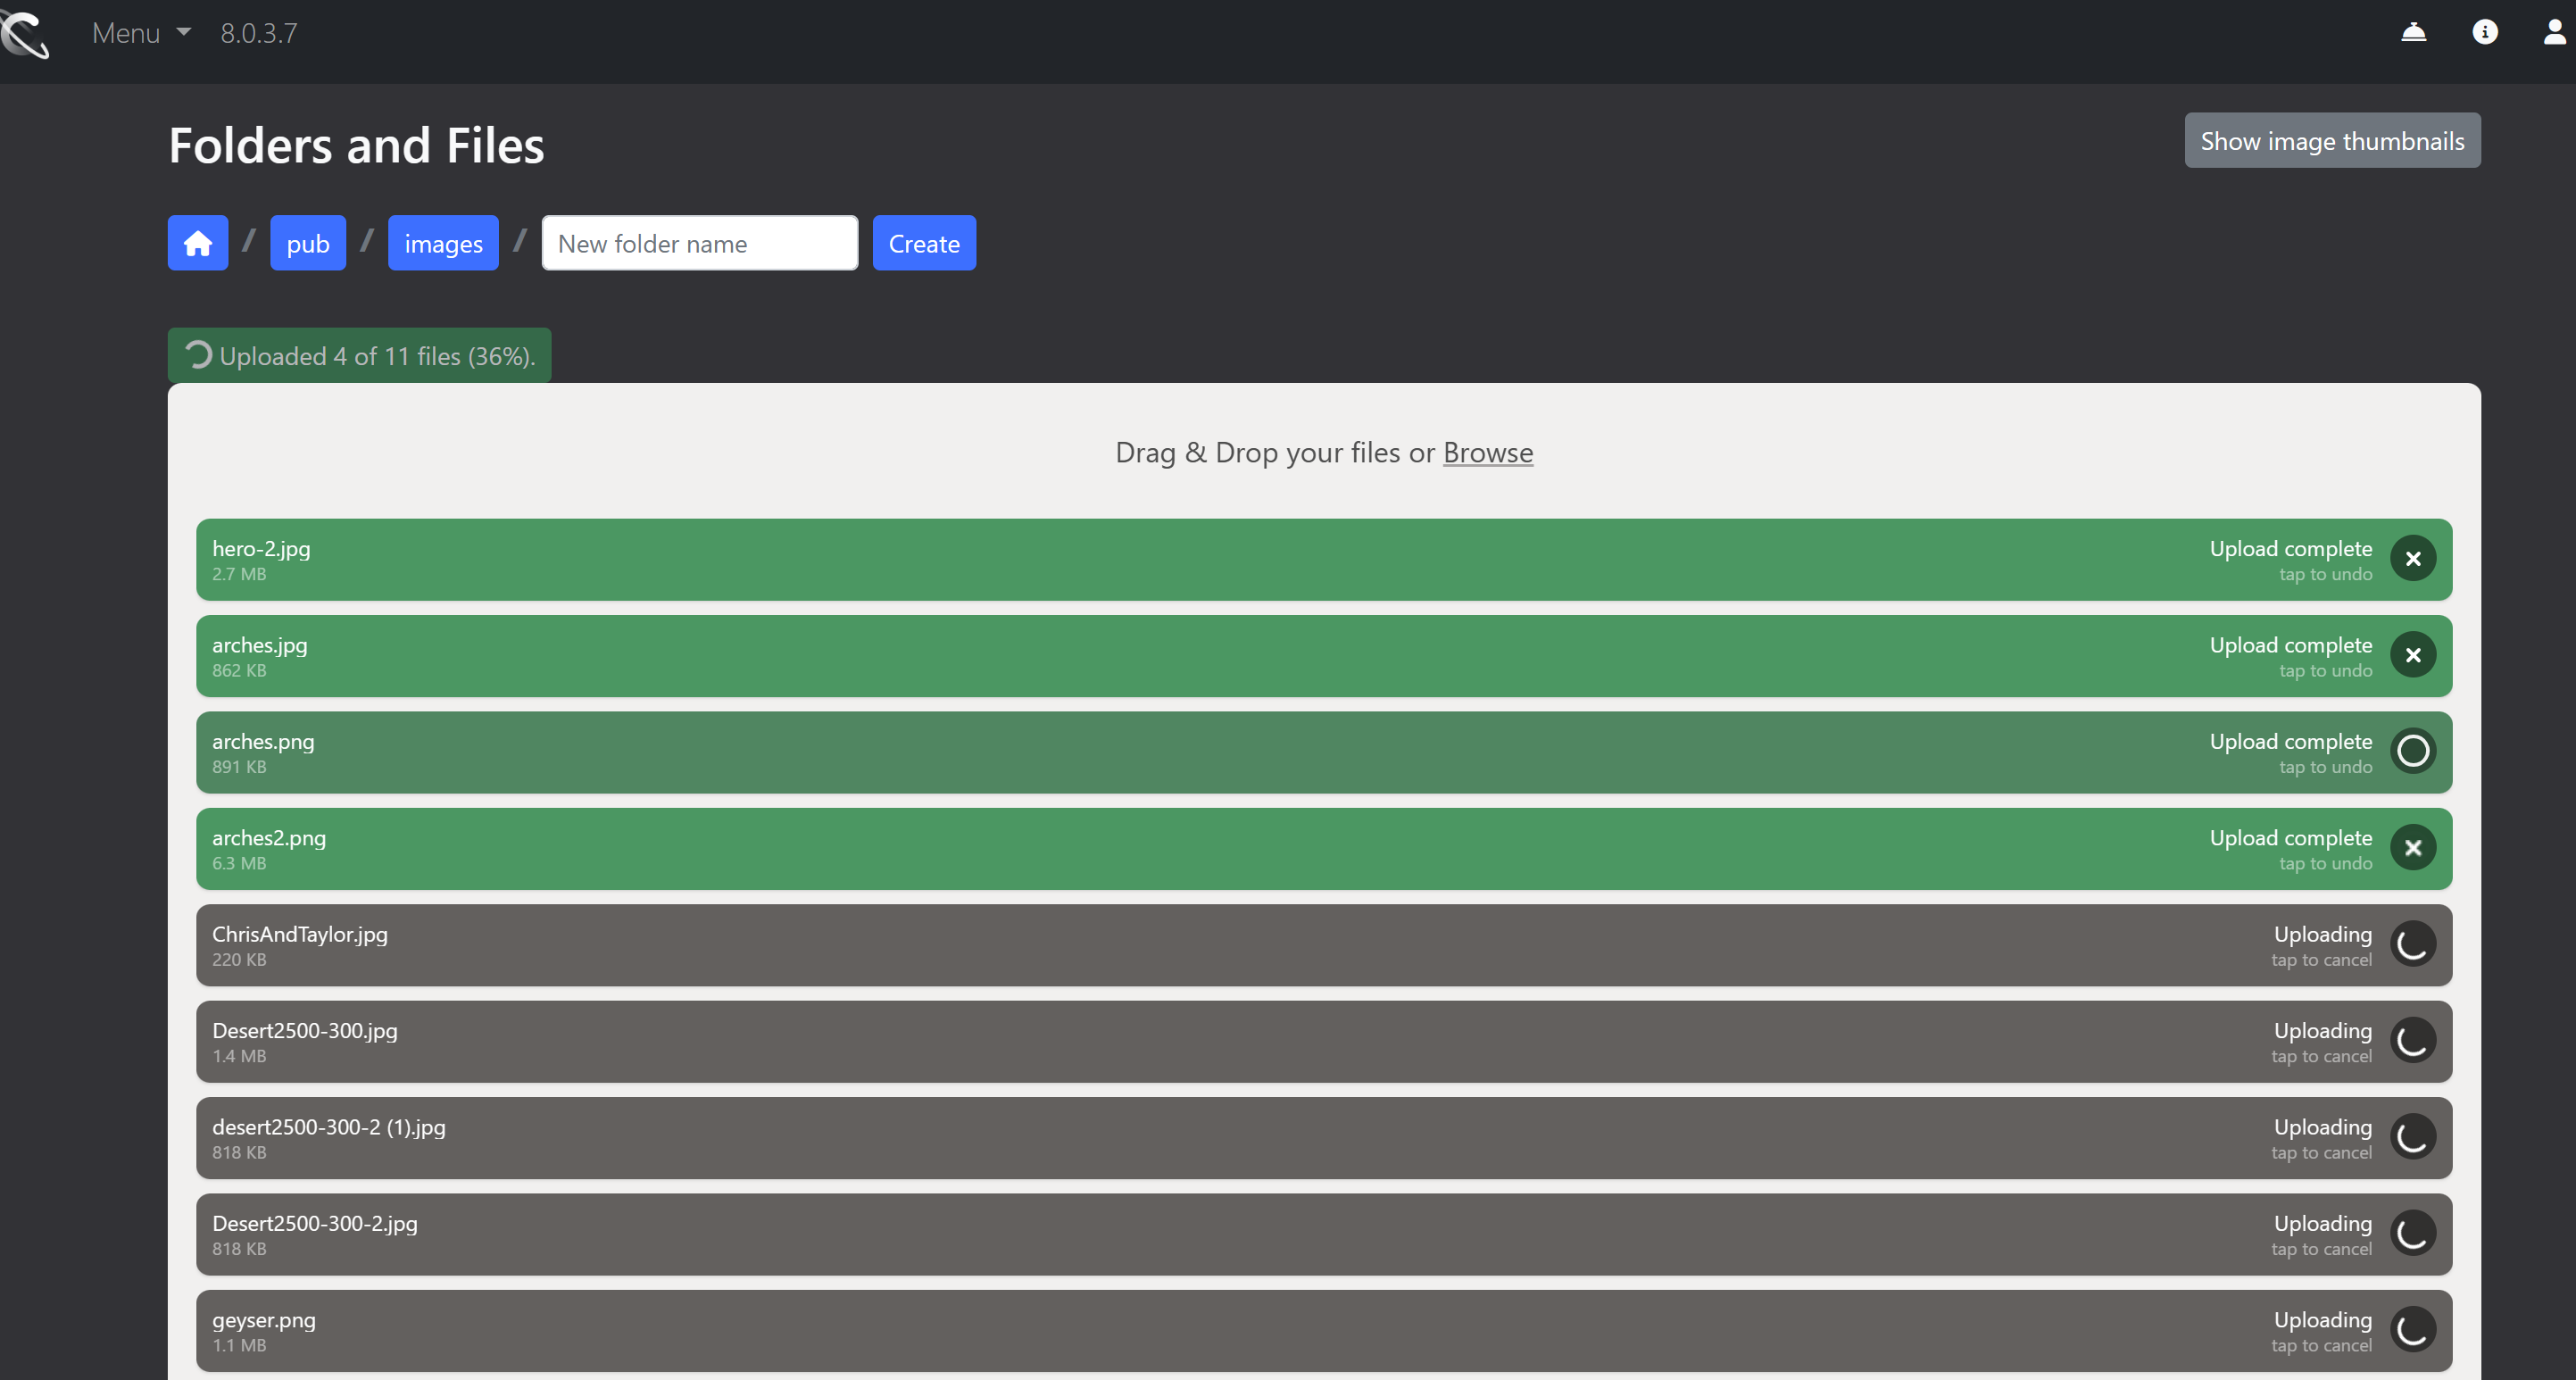Undo arches2.png upload with X icon
The height and width of the screenshot is (1380, 2576).
point(2412,847)
